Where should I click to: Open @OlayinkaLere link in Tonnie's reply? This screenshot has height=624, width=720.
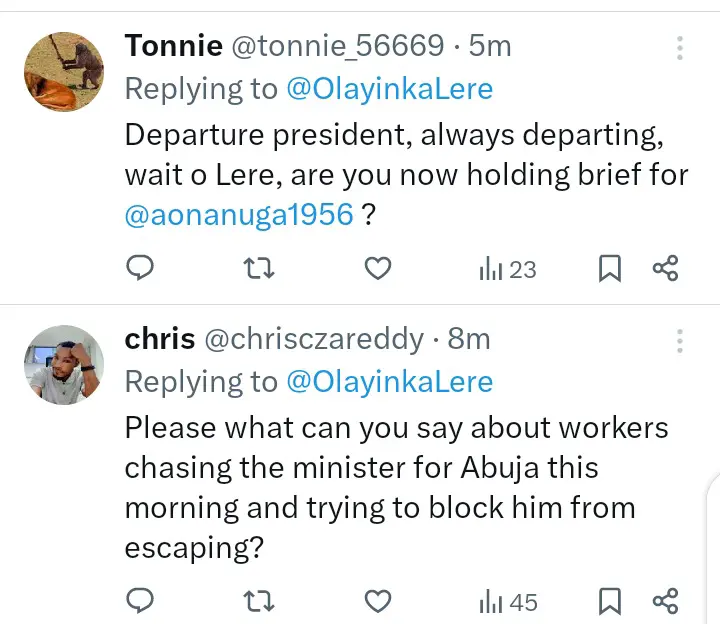coord(389,89)
